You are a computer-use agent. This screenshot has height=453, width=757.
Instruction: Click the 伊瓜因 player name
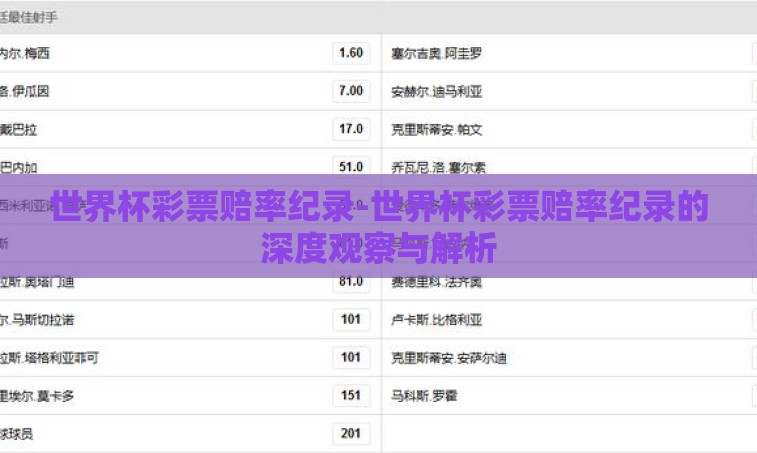[25, 91]
